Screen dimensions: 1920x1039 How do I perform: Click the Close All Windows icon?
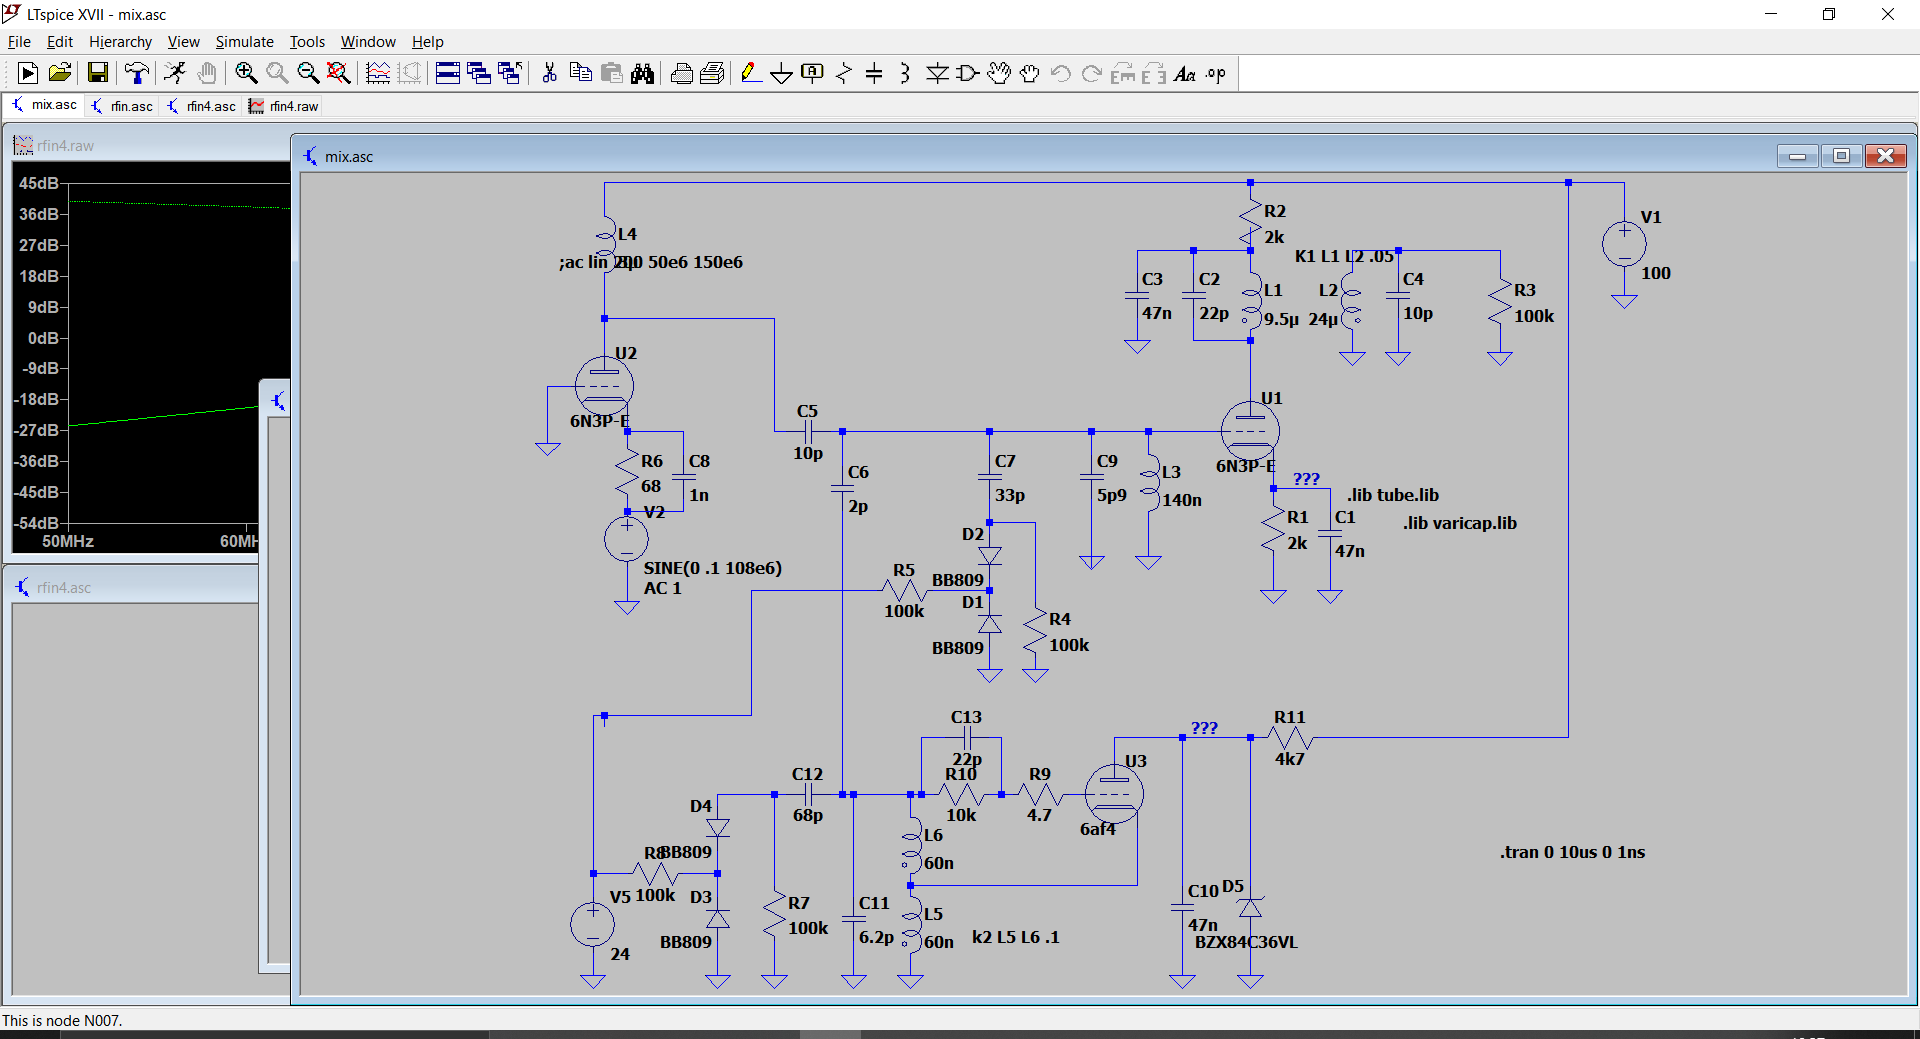pos(510,73)
